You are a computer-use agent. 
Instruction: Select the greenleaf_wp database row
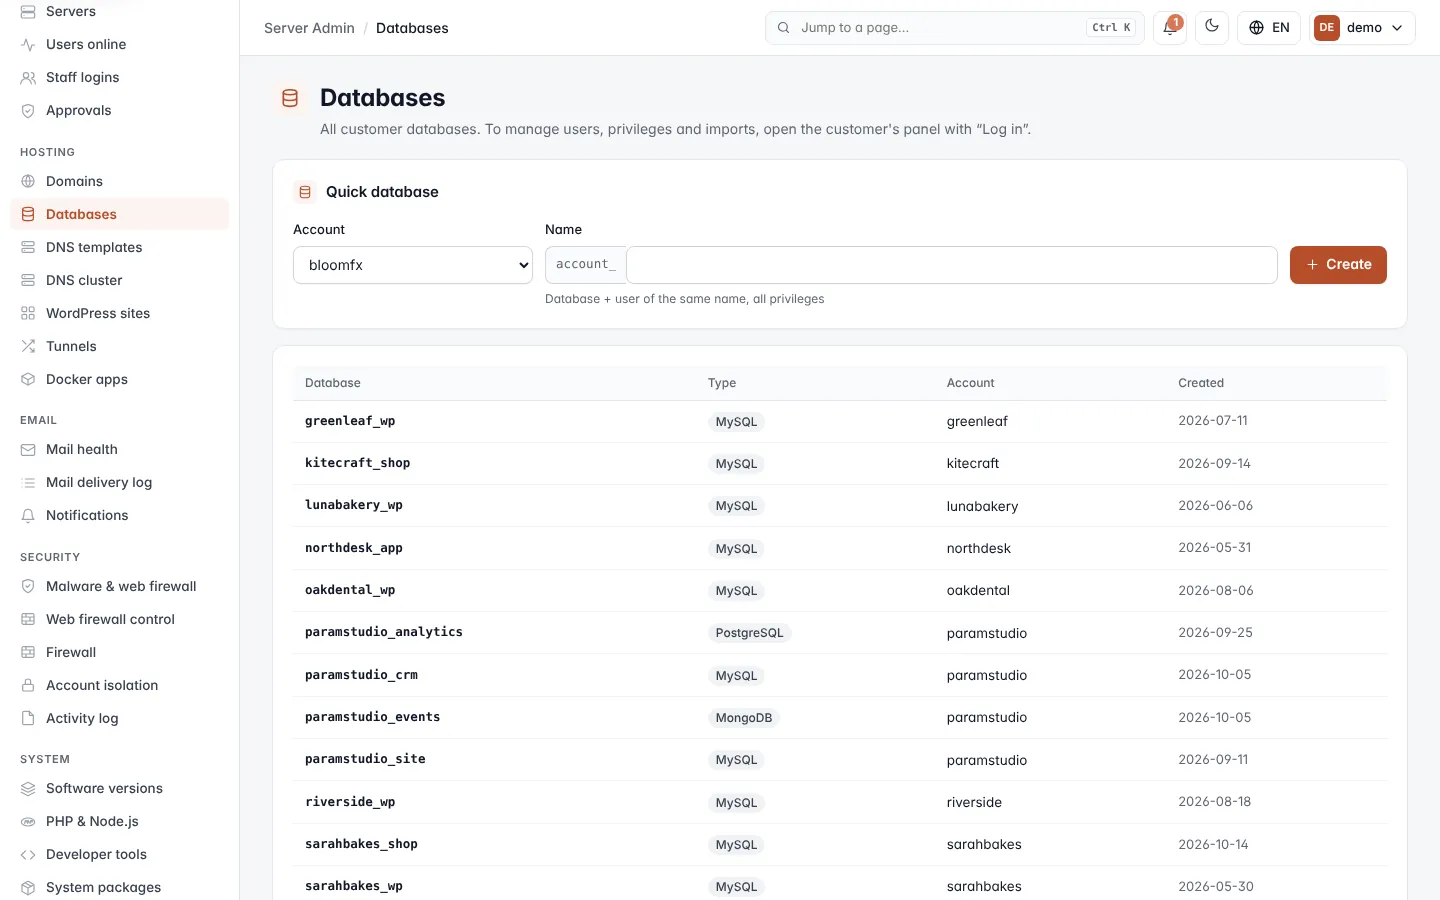point(840,421)
